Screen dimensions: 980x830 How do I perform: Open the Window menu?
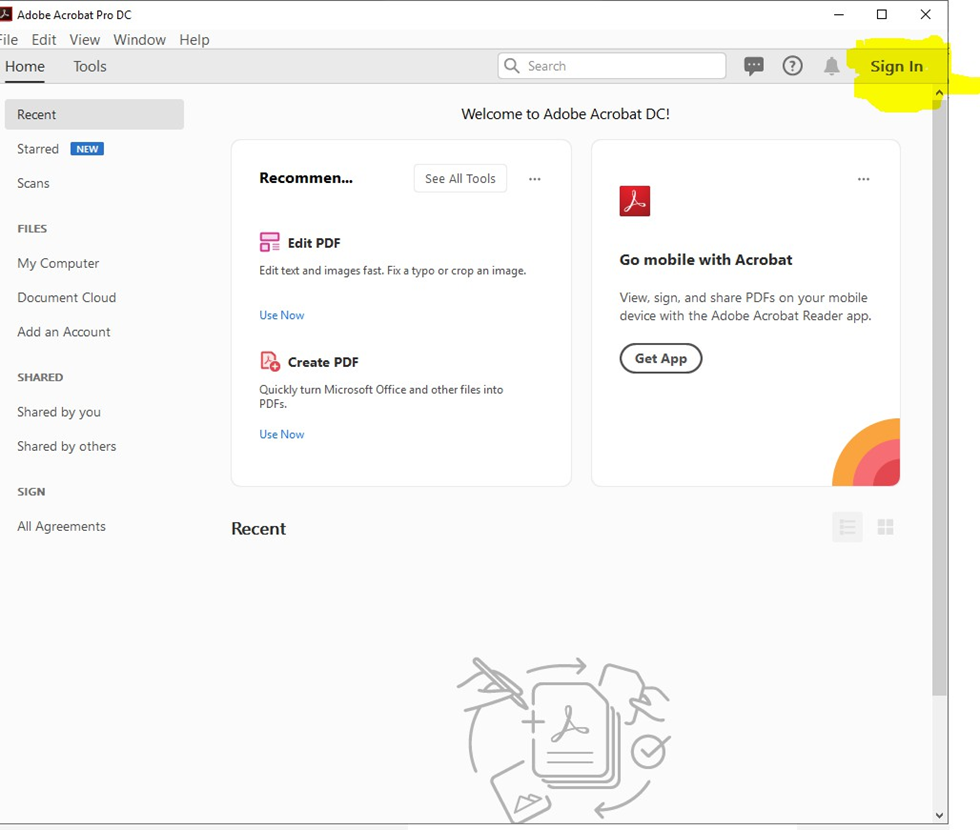coord(139,39)
